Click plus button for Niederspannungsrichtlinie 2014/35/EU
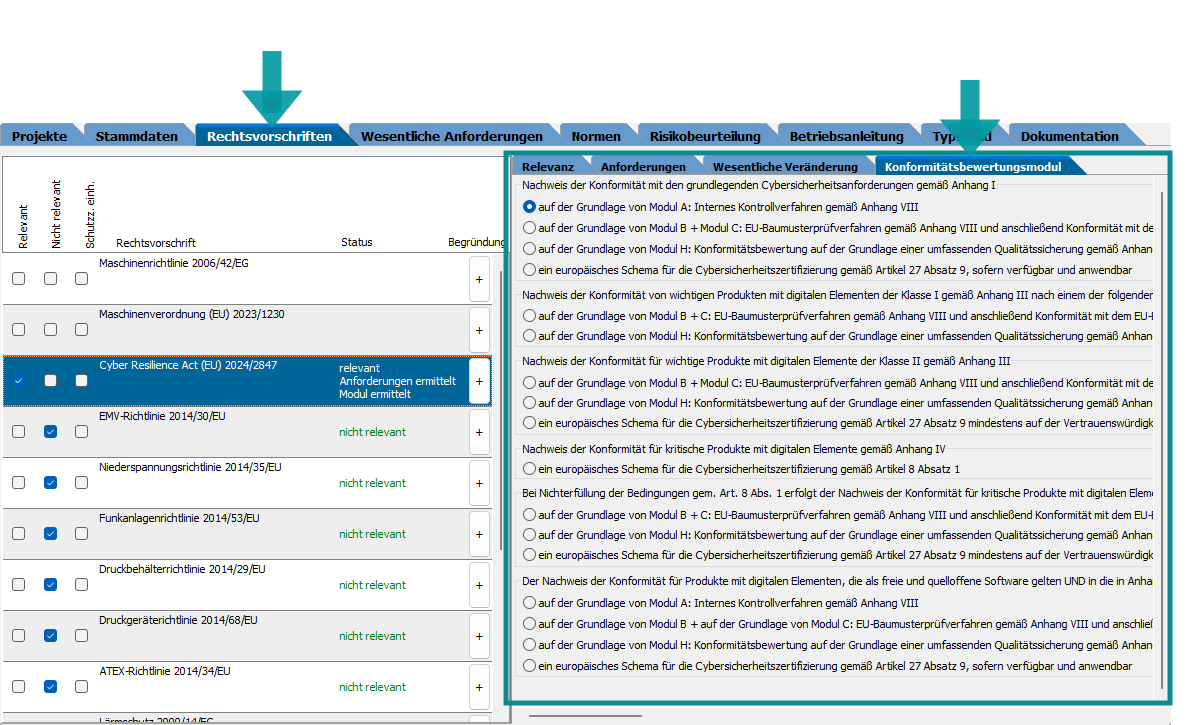 479,483
